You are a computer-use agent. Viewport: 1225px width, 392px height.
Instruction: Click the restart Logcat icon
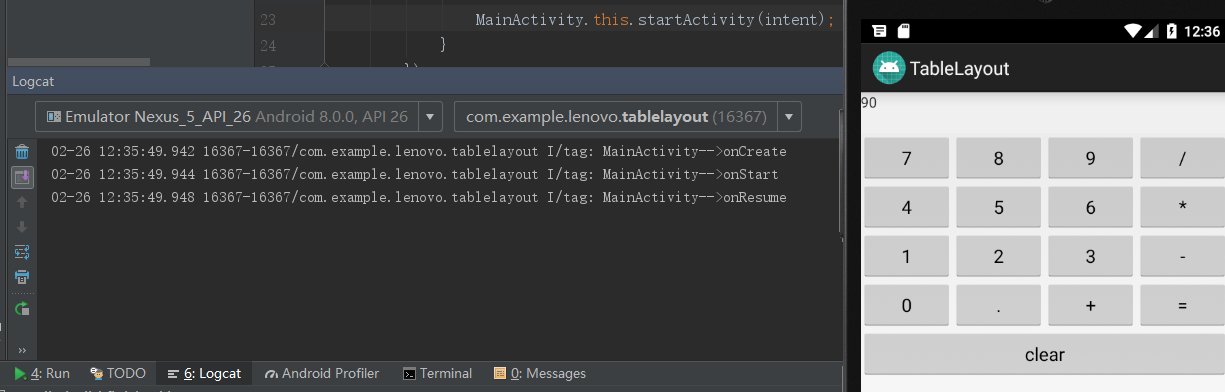22,309
